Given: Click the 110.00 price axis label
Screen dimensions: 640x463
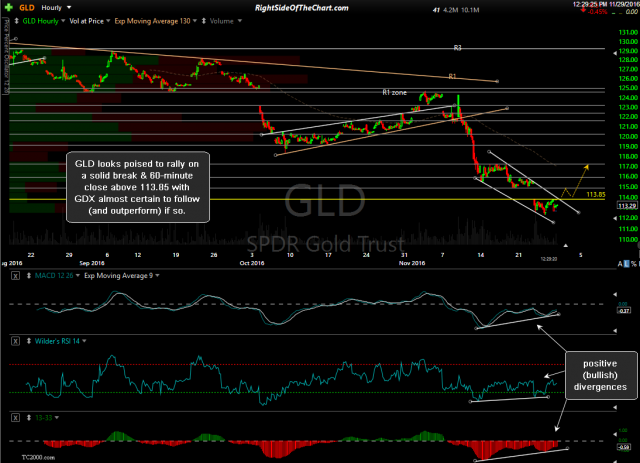Looking at the screenshot, I should 628,239.
